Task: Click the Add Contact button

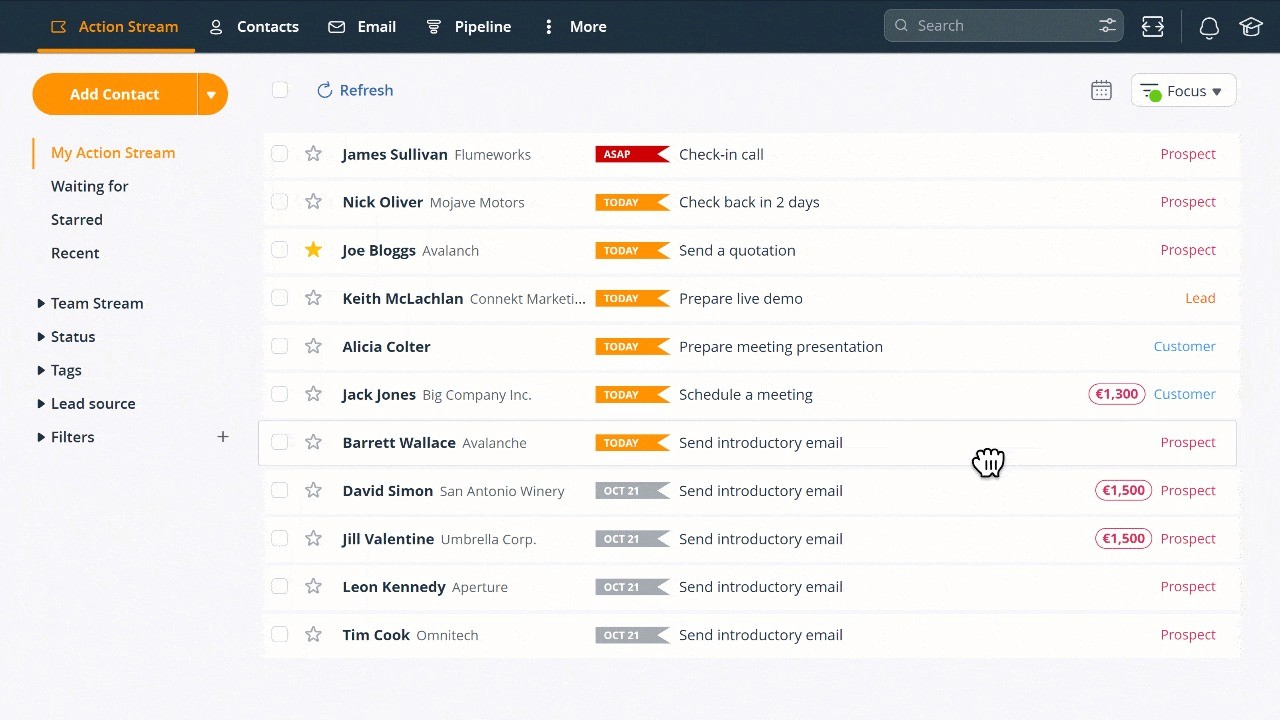Action: click(115, 94)
